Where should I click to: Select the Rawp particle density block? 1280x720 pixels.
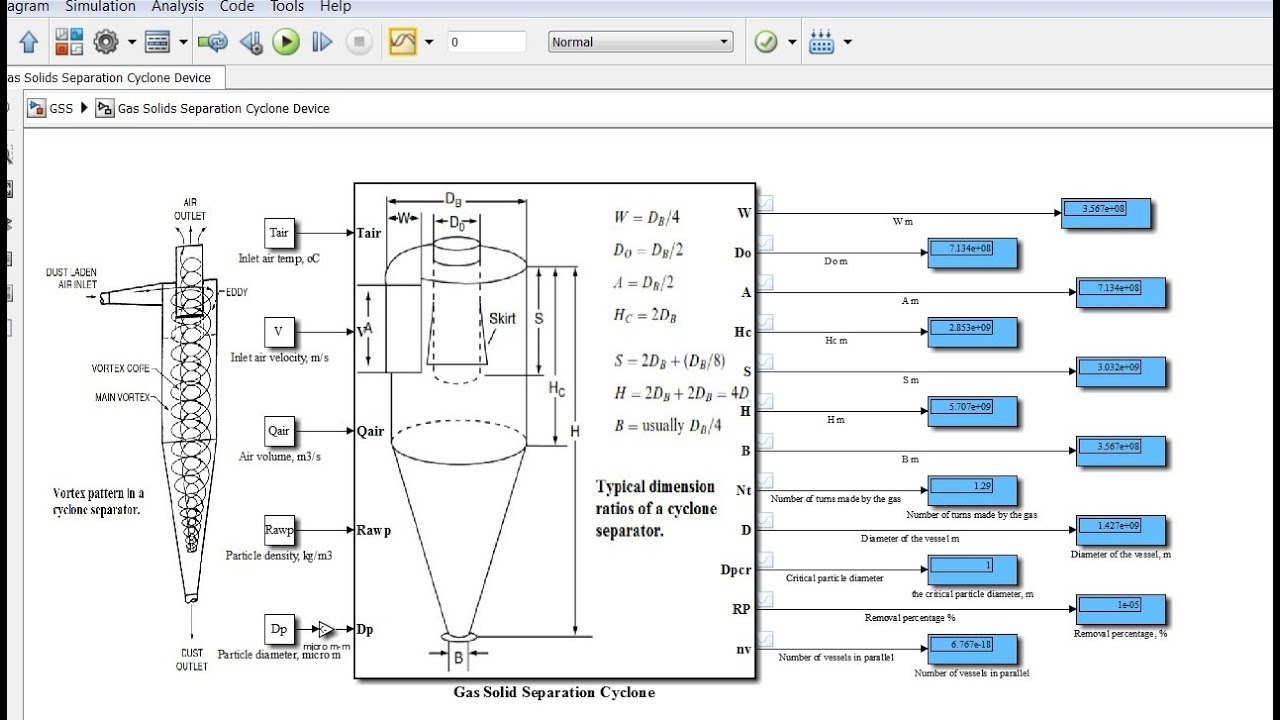coord(279,530)
